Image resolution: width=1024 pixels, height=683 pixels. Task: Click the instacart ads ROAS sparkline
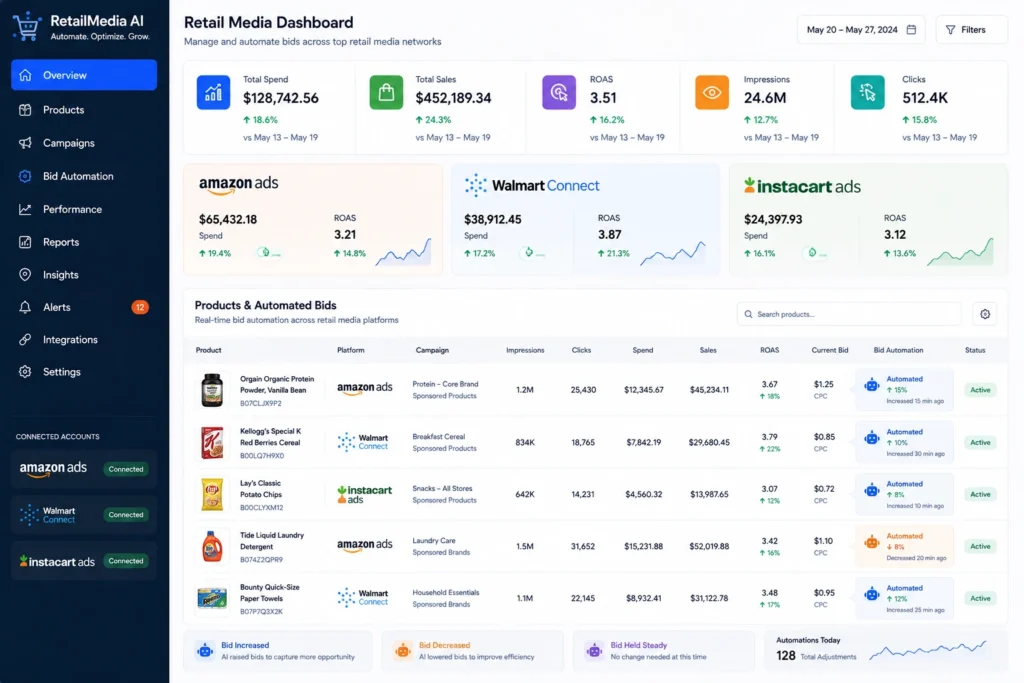click(961, 252)
